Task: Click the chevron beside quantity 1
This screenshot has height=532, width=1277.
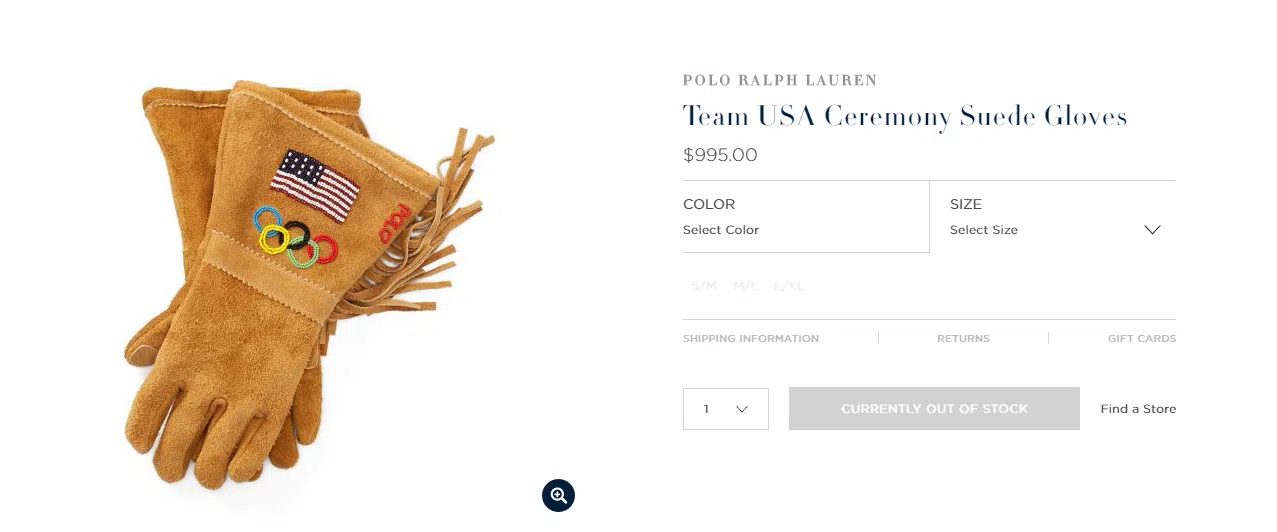Action: pyautogui.click(x=742, y=409)
